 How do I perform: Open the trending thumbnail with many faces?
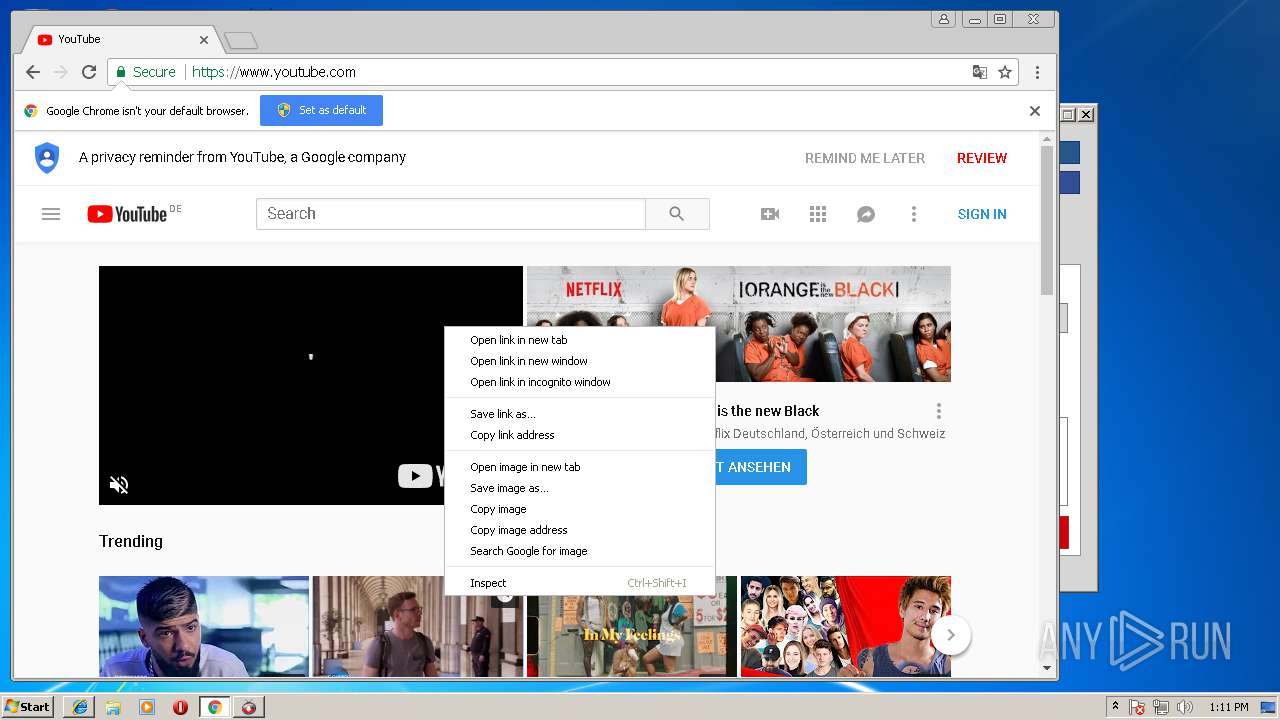tap(846, 626)
